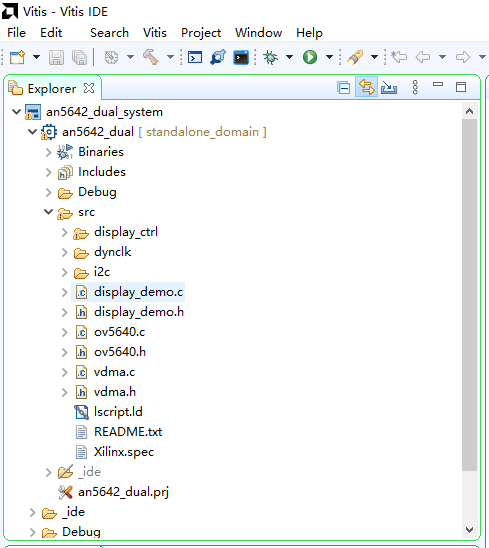The height and width of the screenshot is (548, 489).
Task: Select lscript.ld linker script file
Action: tap(118, 412)
